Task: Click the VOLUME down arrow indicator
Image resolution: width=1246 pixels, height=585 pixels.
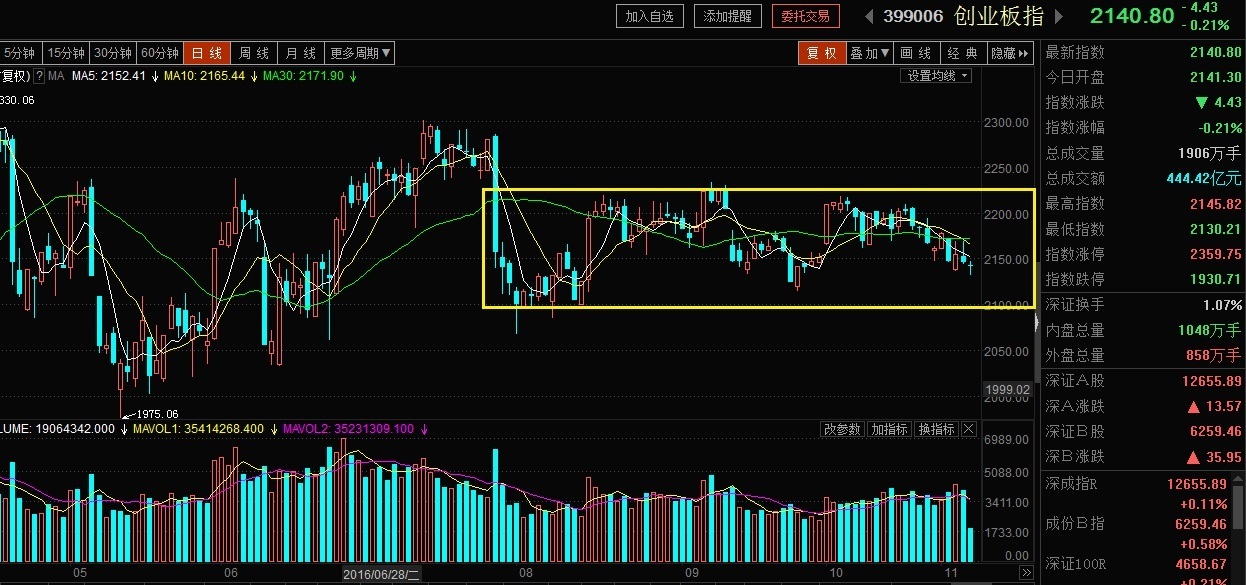Action: pyautogui.click(x=124, y=429)
